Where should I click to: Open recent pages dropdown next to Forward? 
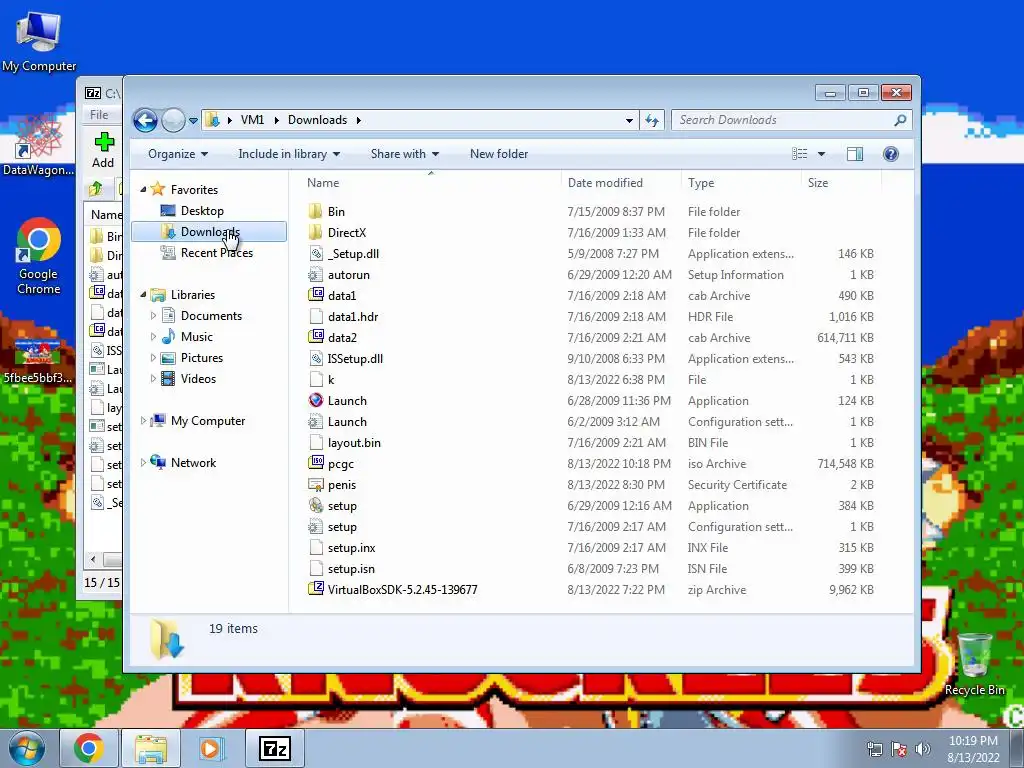(x=193, y=121)
